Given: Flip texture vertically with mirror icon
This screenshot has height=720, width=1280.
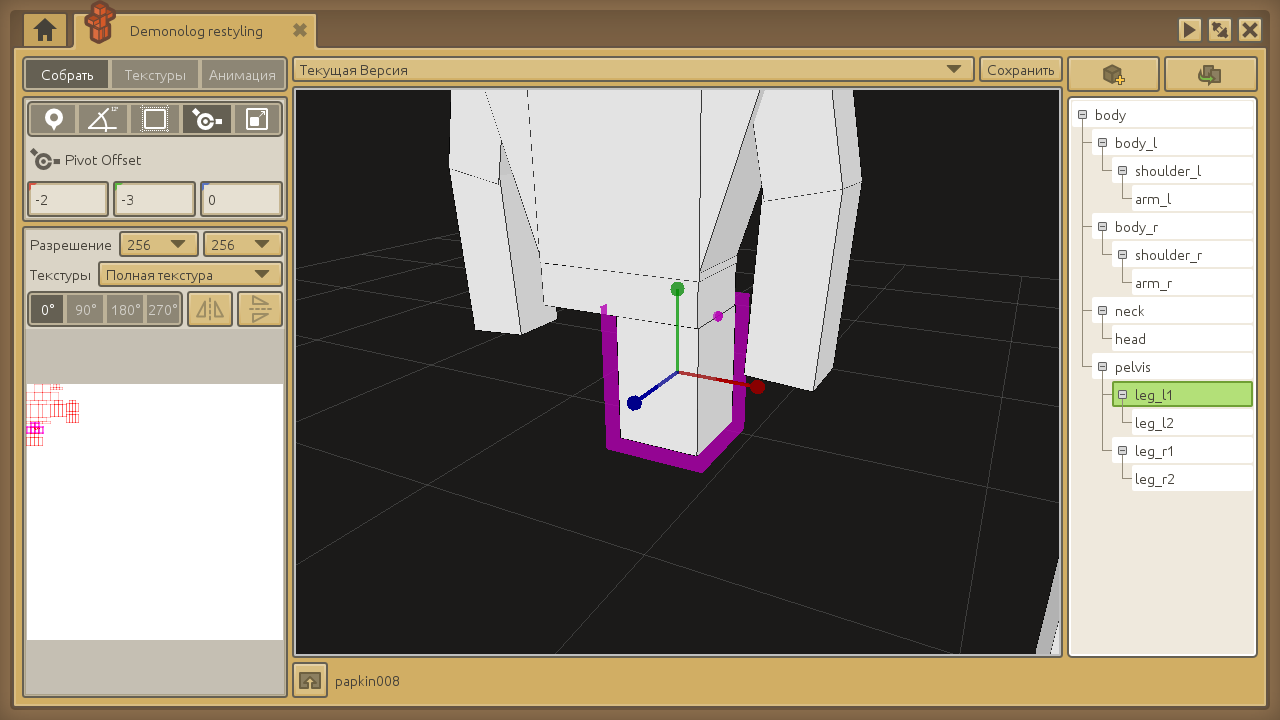Looking at the screenshot, I should 260,310.
